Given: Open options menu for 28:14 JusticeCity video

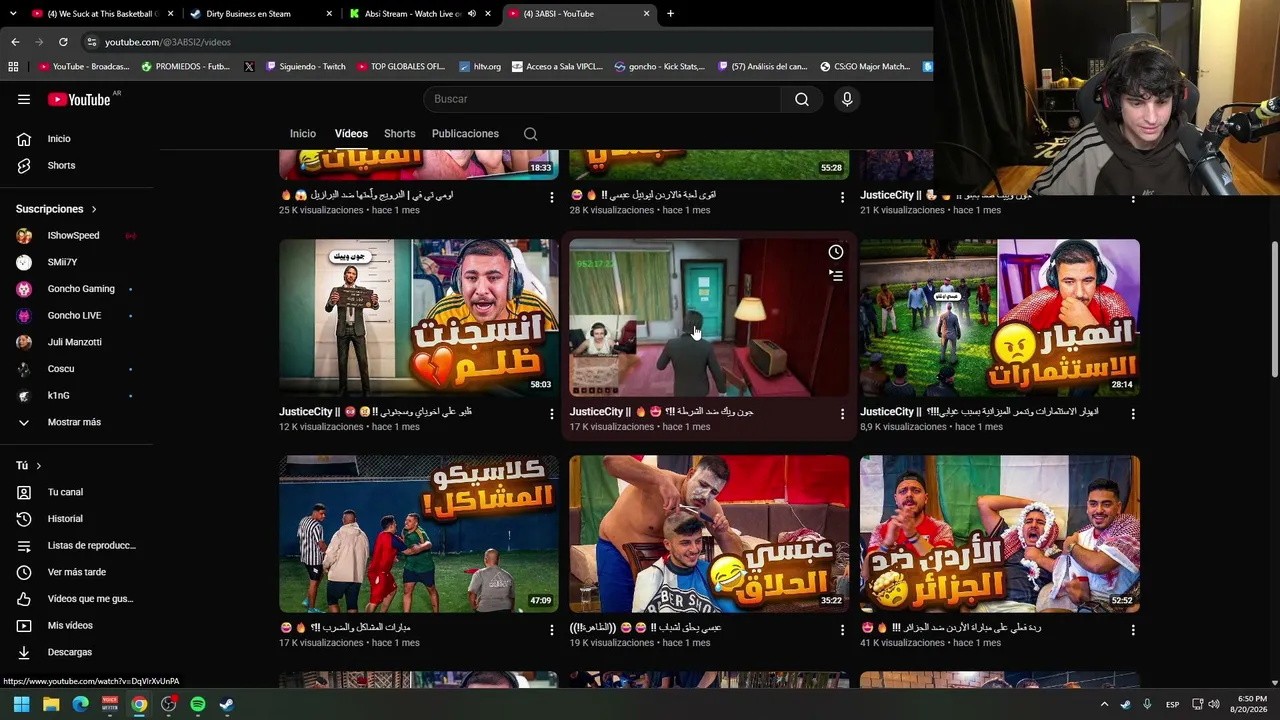Looking at the screenshot, I should point(1133,414).
